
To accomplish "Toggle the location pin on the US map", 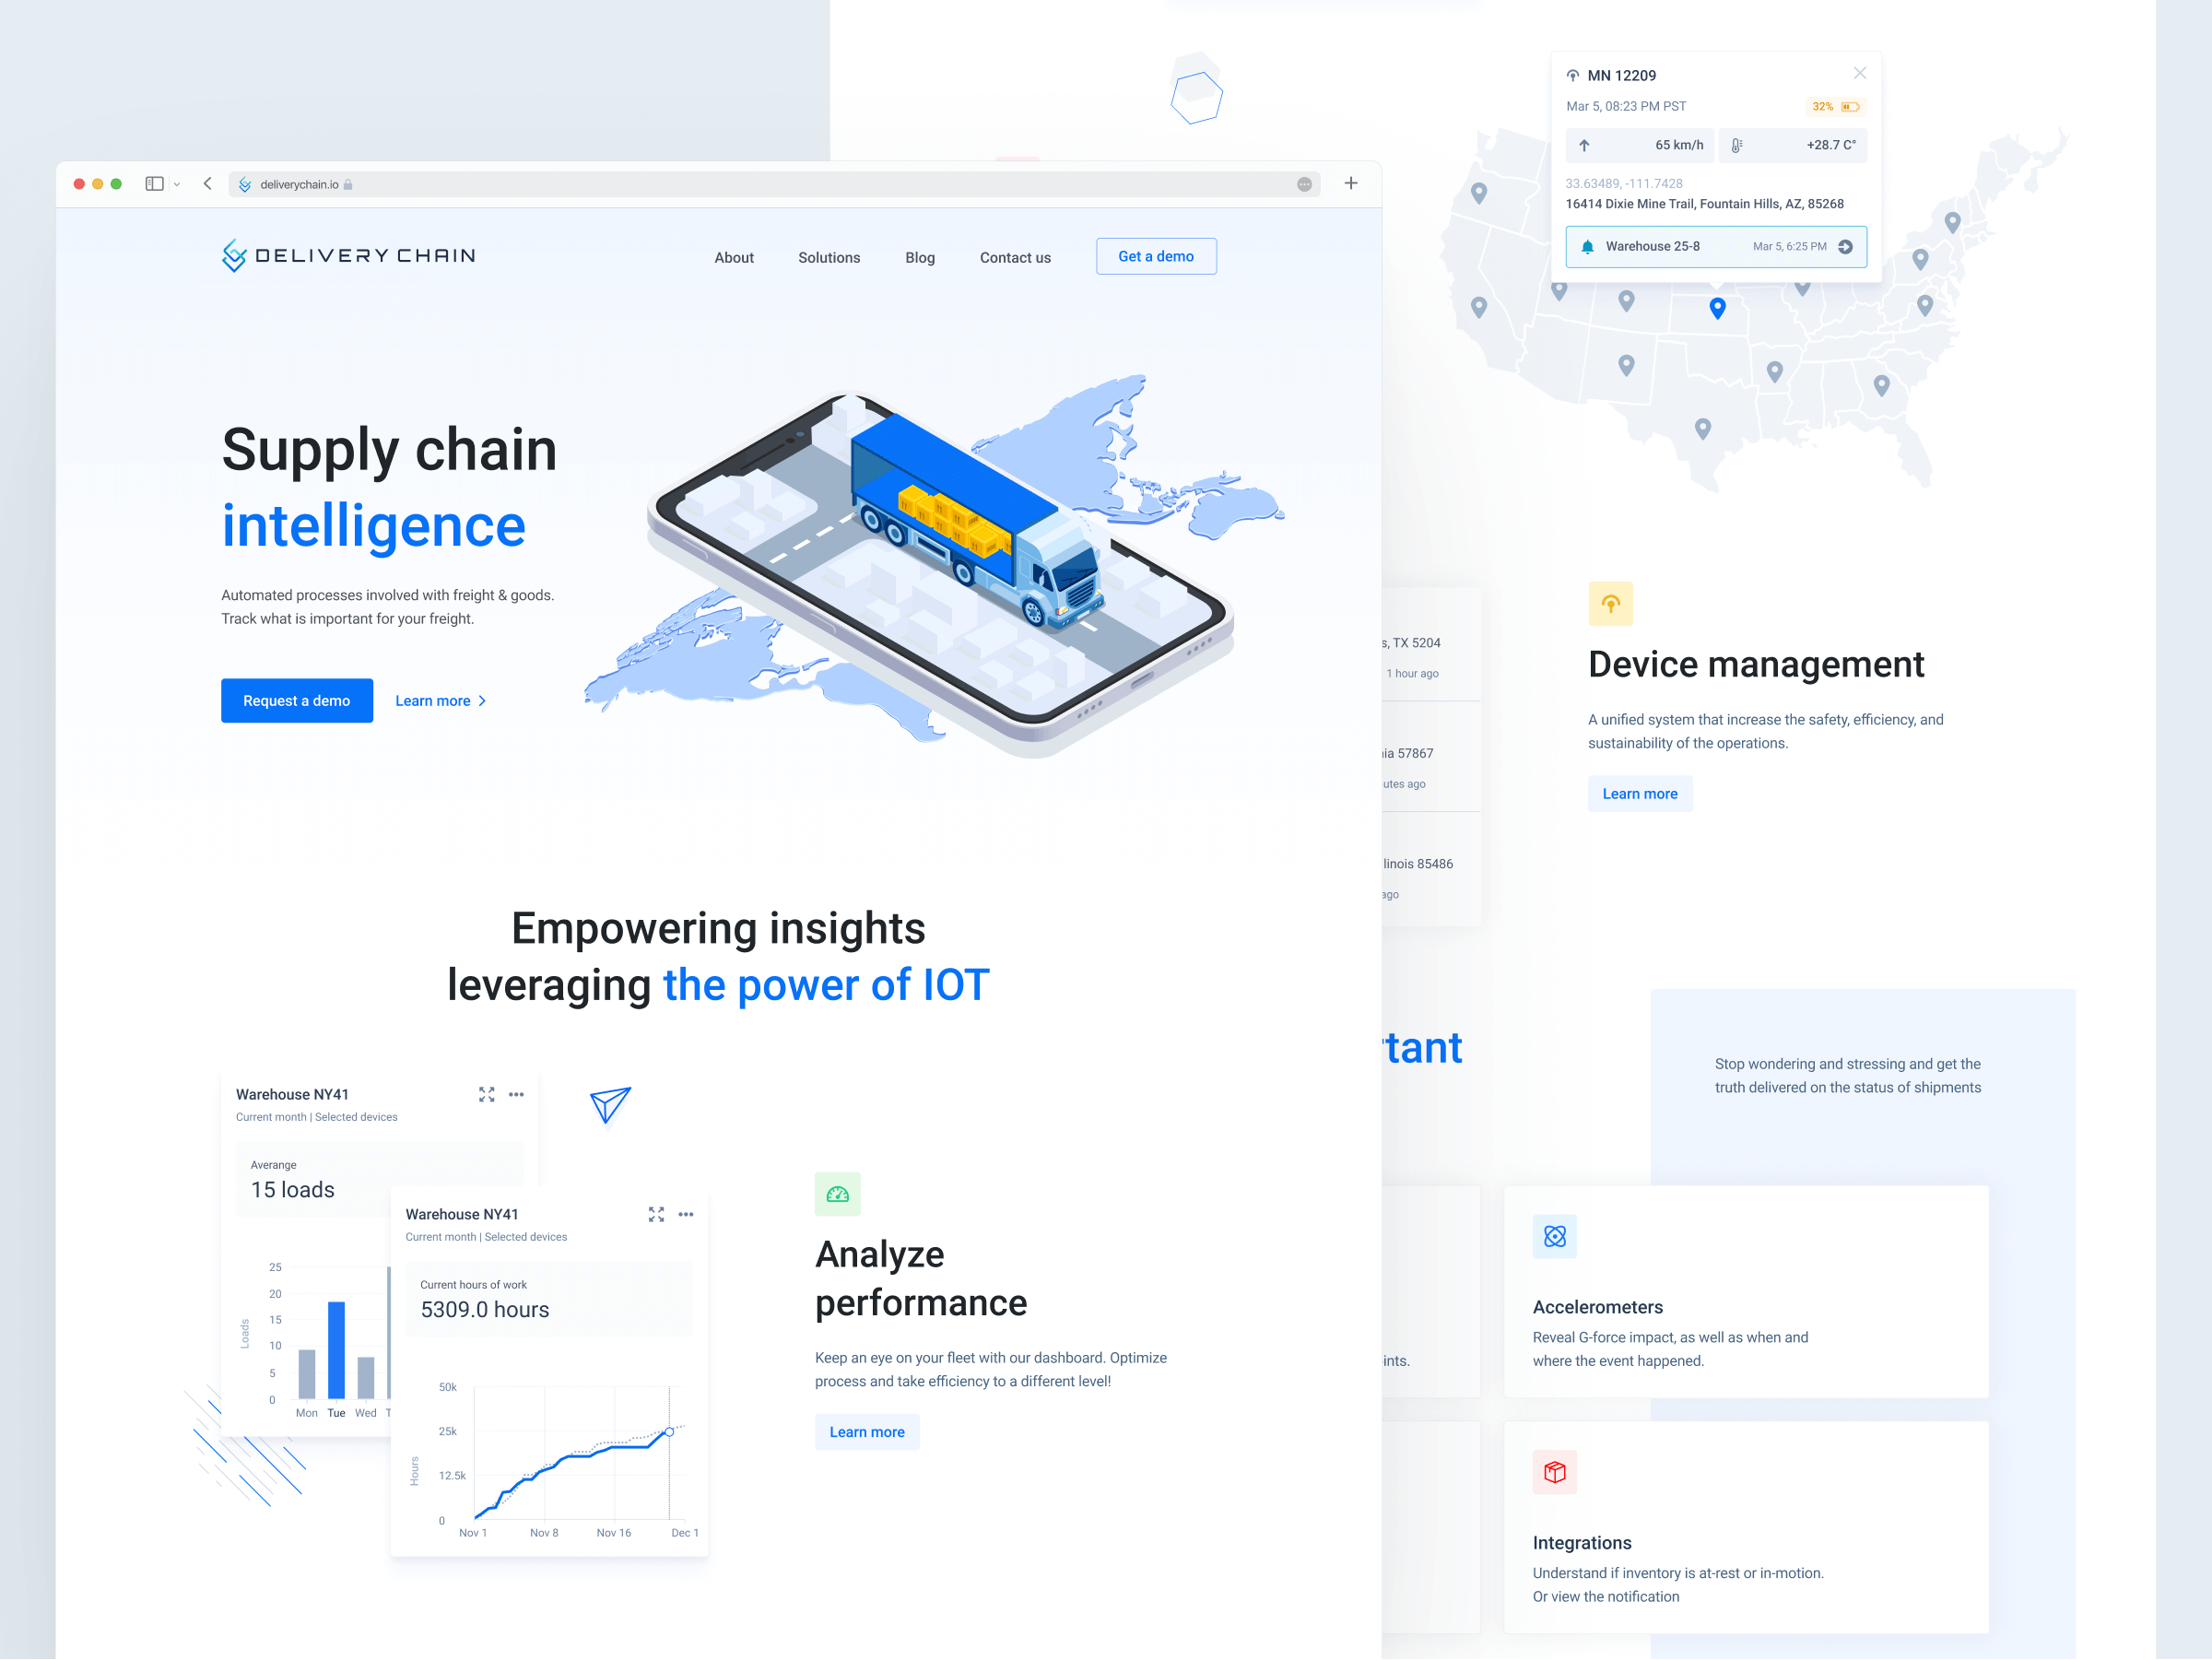I will point(1715,309).
